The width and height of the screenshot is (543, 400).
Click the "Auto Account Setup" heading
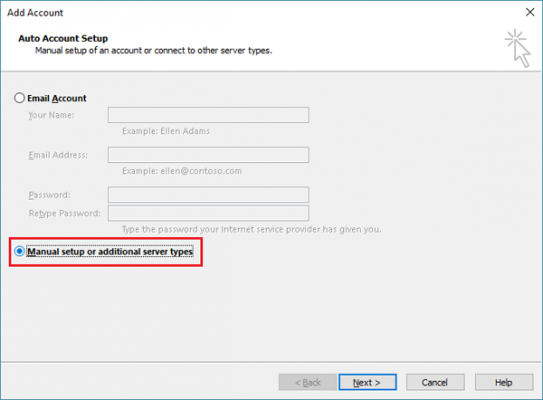pos(63,38)
